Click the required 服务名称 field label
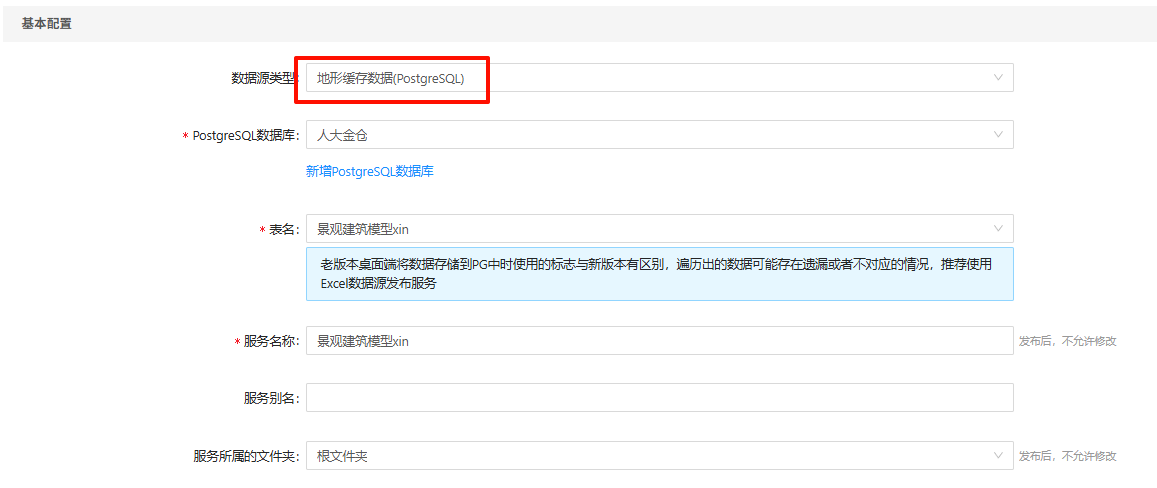This screenshot has height=488, width=1157. tap(271, 341)
